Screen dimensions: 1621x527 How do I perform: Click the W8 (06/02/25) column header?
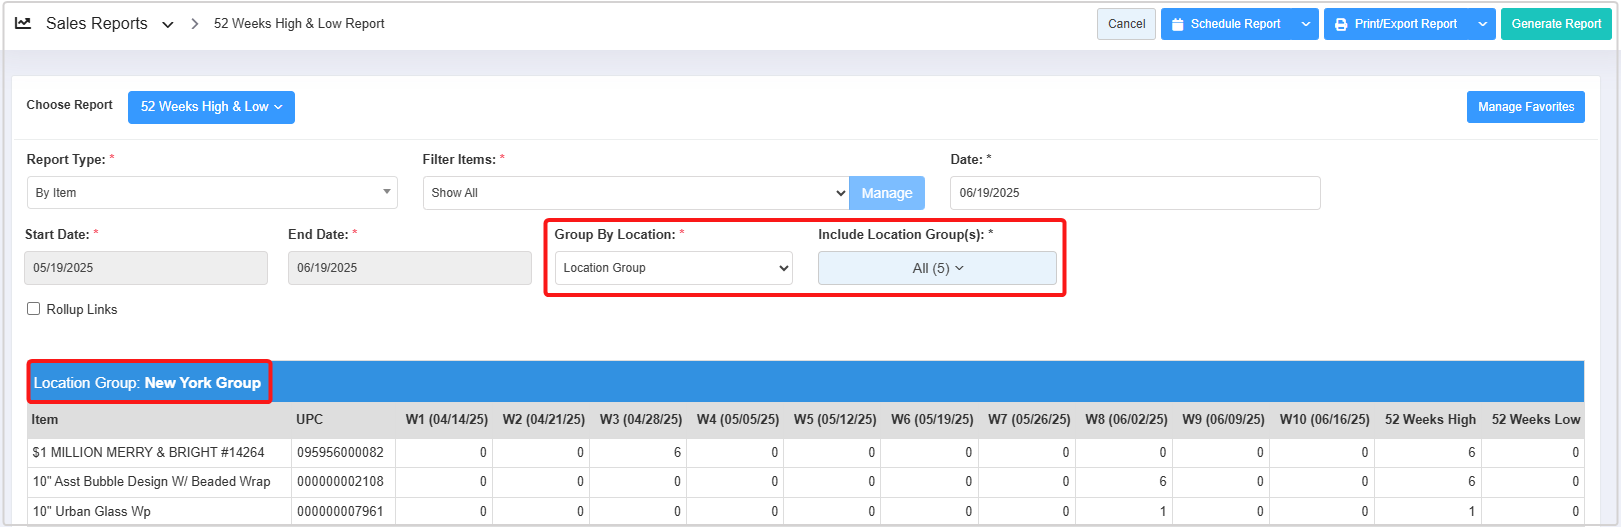[1126, 420]
